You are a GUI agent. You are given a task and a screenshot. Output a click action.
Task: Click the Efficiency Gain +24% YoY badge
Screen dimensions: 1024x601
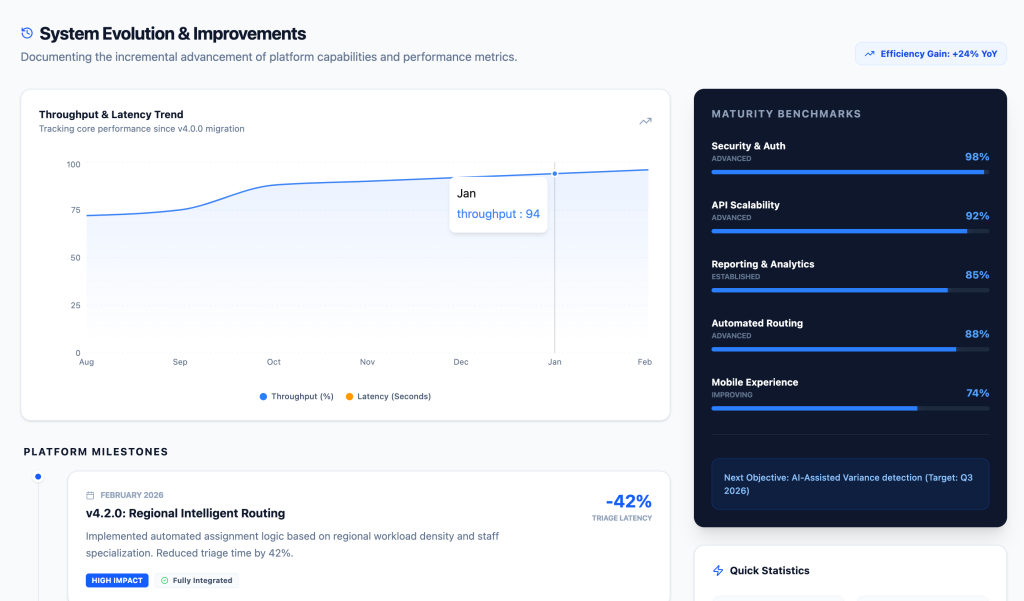[930, 54]
